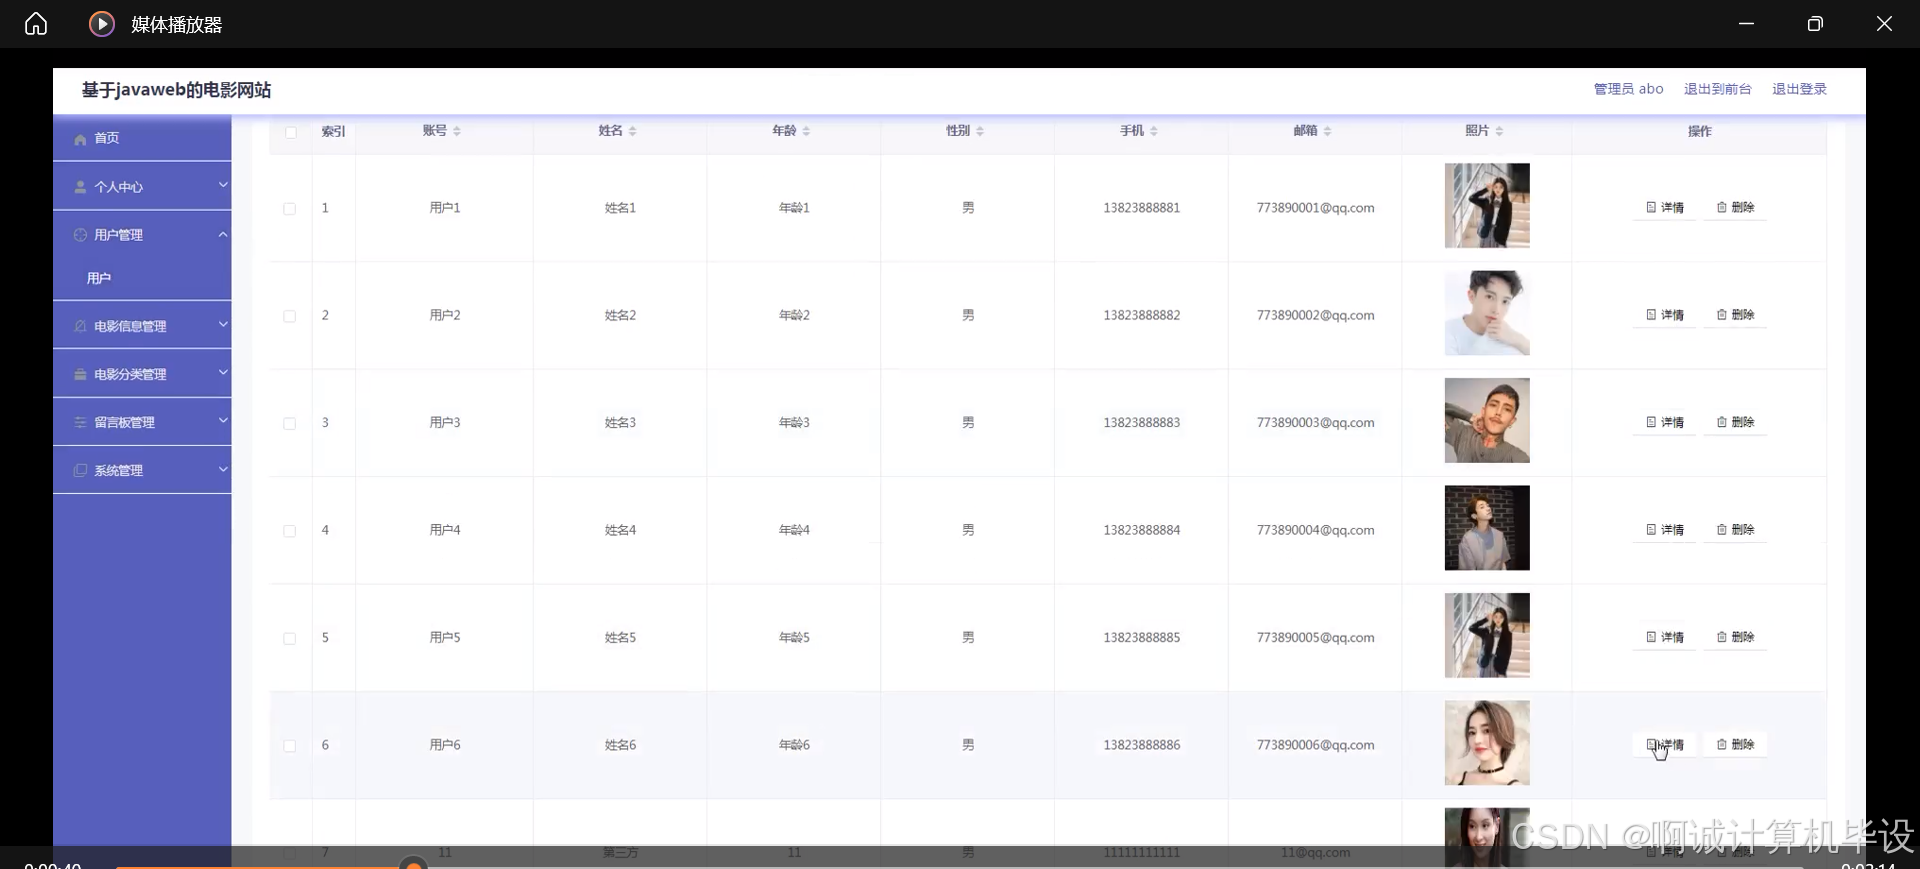Screen dimensions: 1920x869
Task: Open details for 用户6
Action: 1665,745
